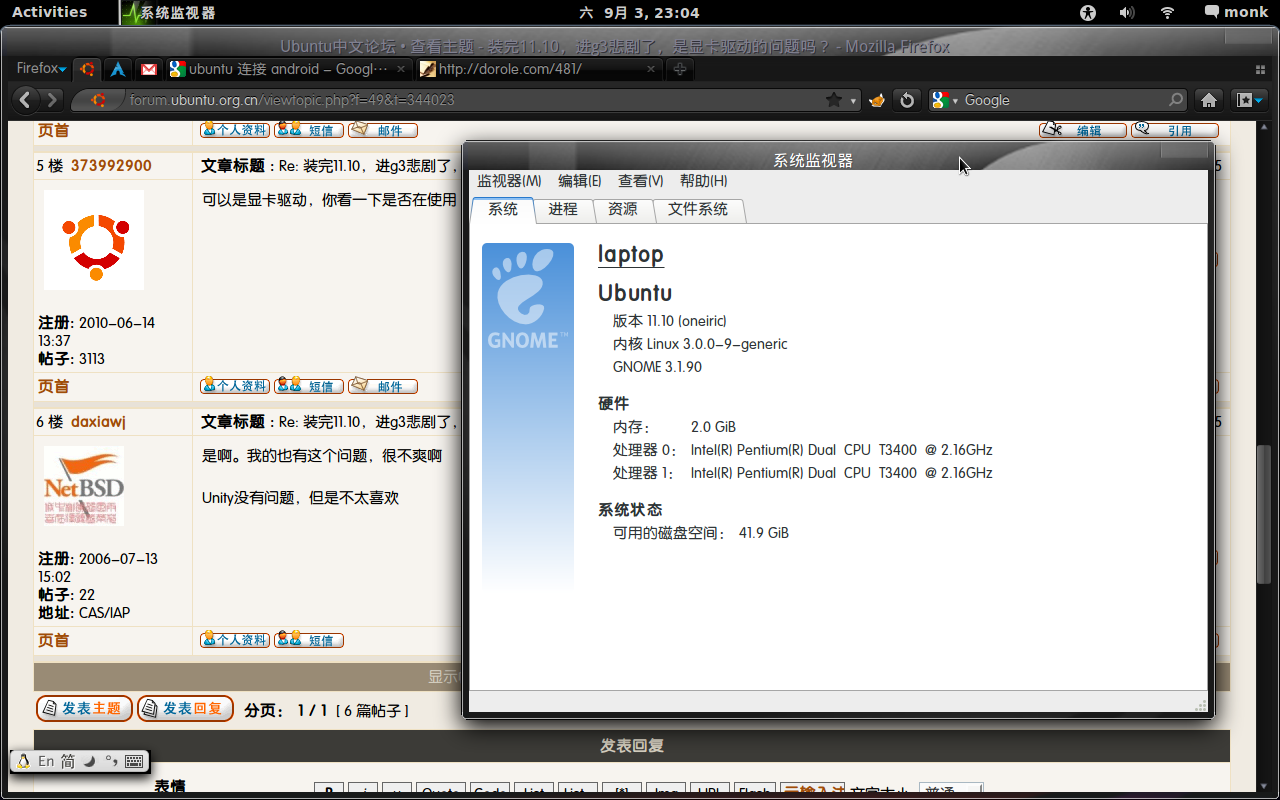Switch to the Gmail pinned tab

point(148,69)
